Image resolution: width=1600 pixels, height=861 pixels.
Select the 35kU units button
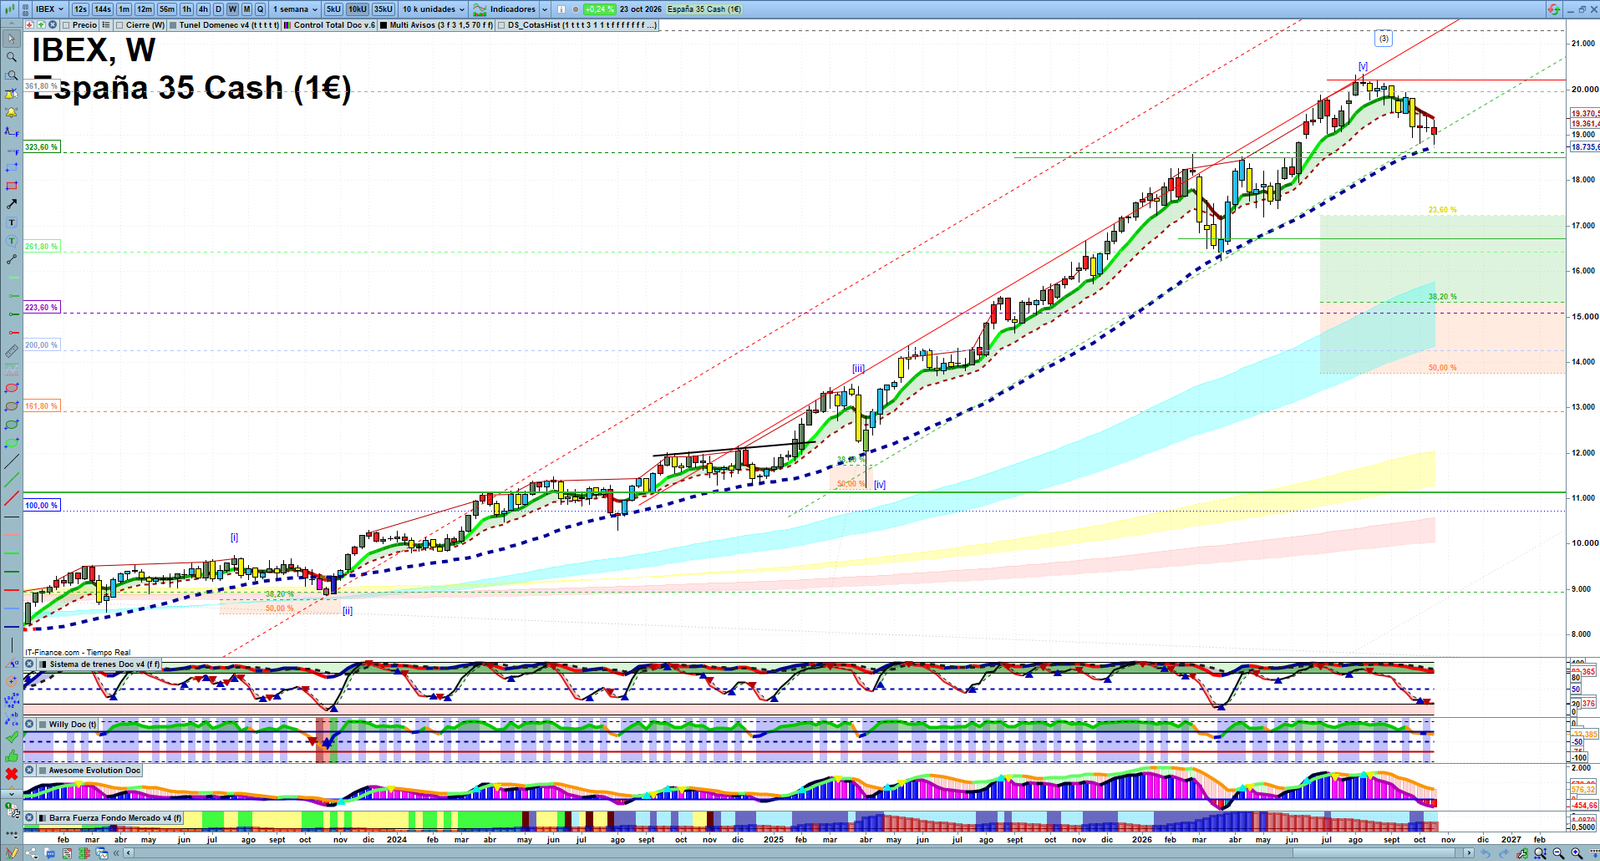[x=383, y=9]
